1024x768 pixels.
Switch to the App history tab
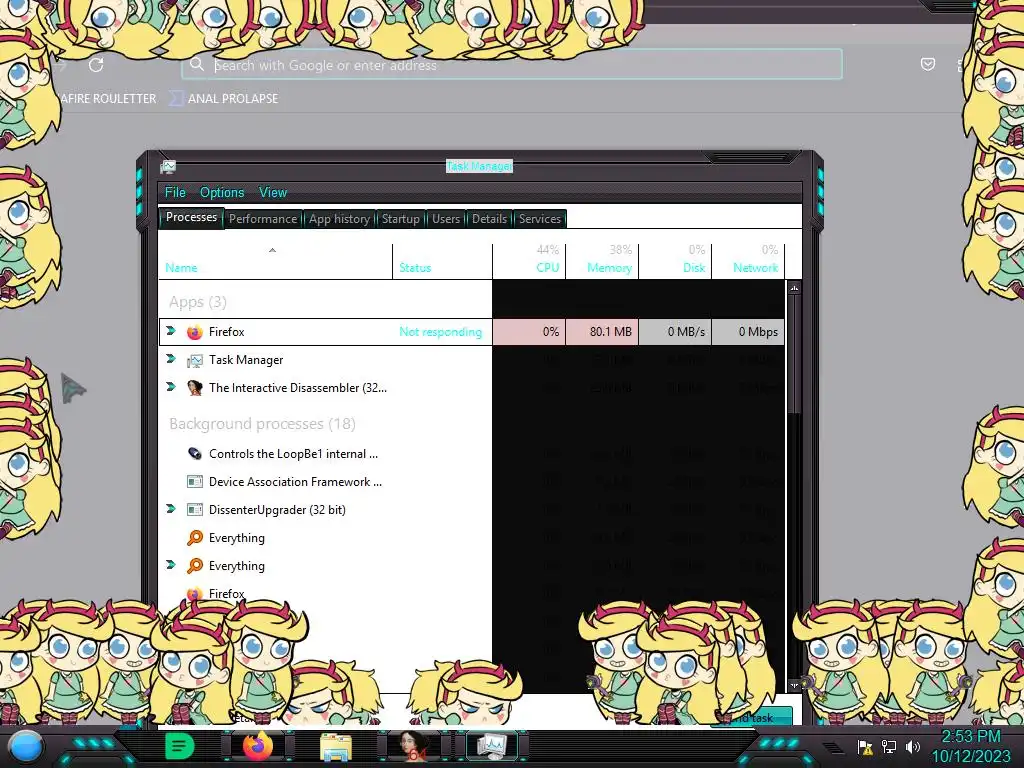pos(339,219)
